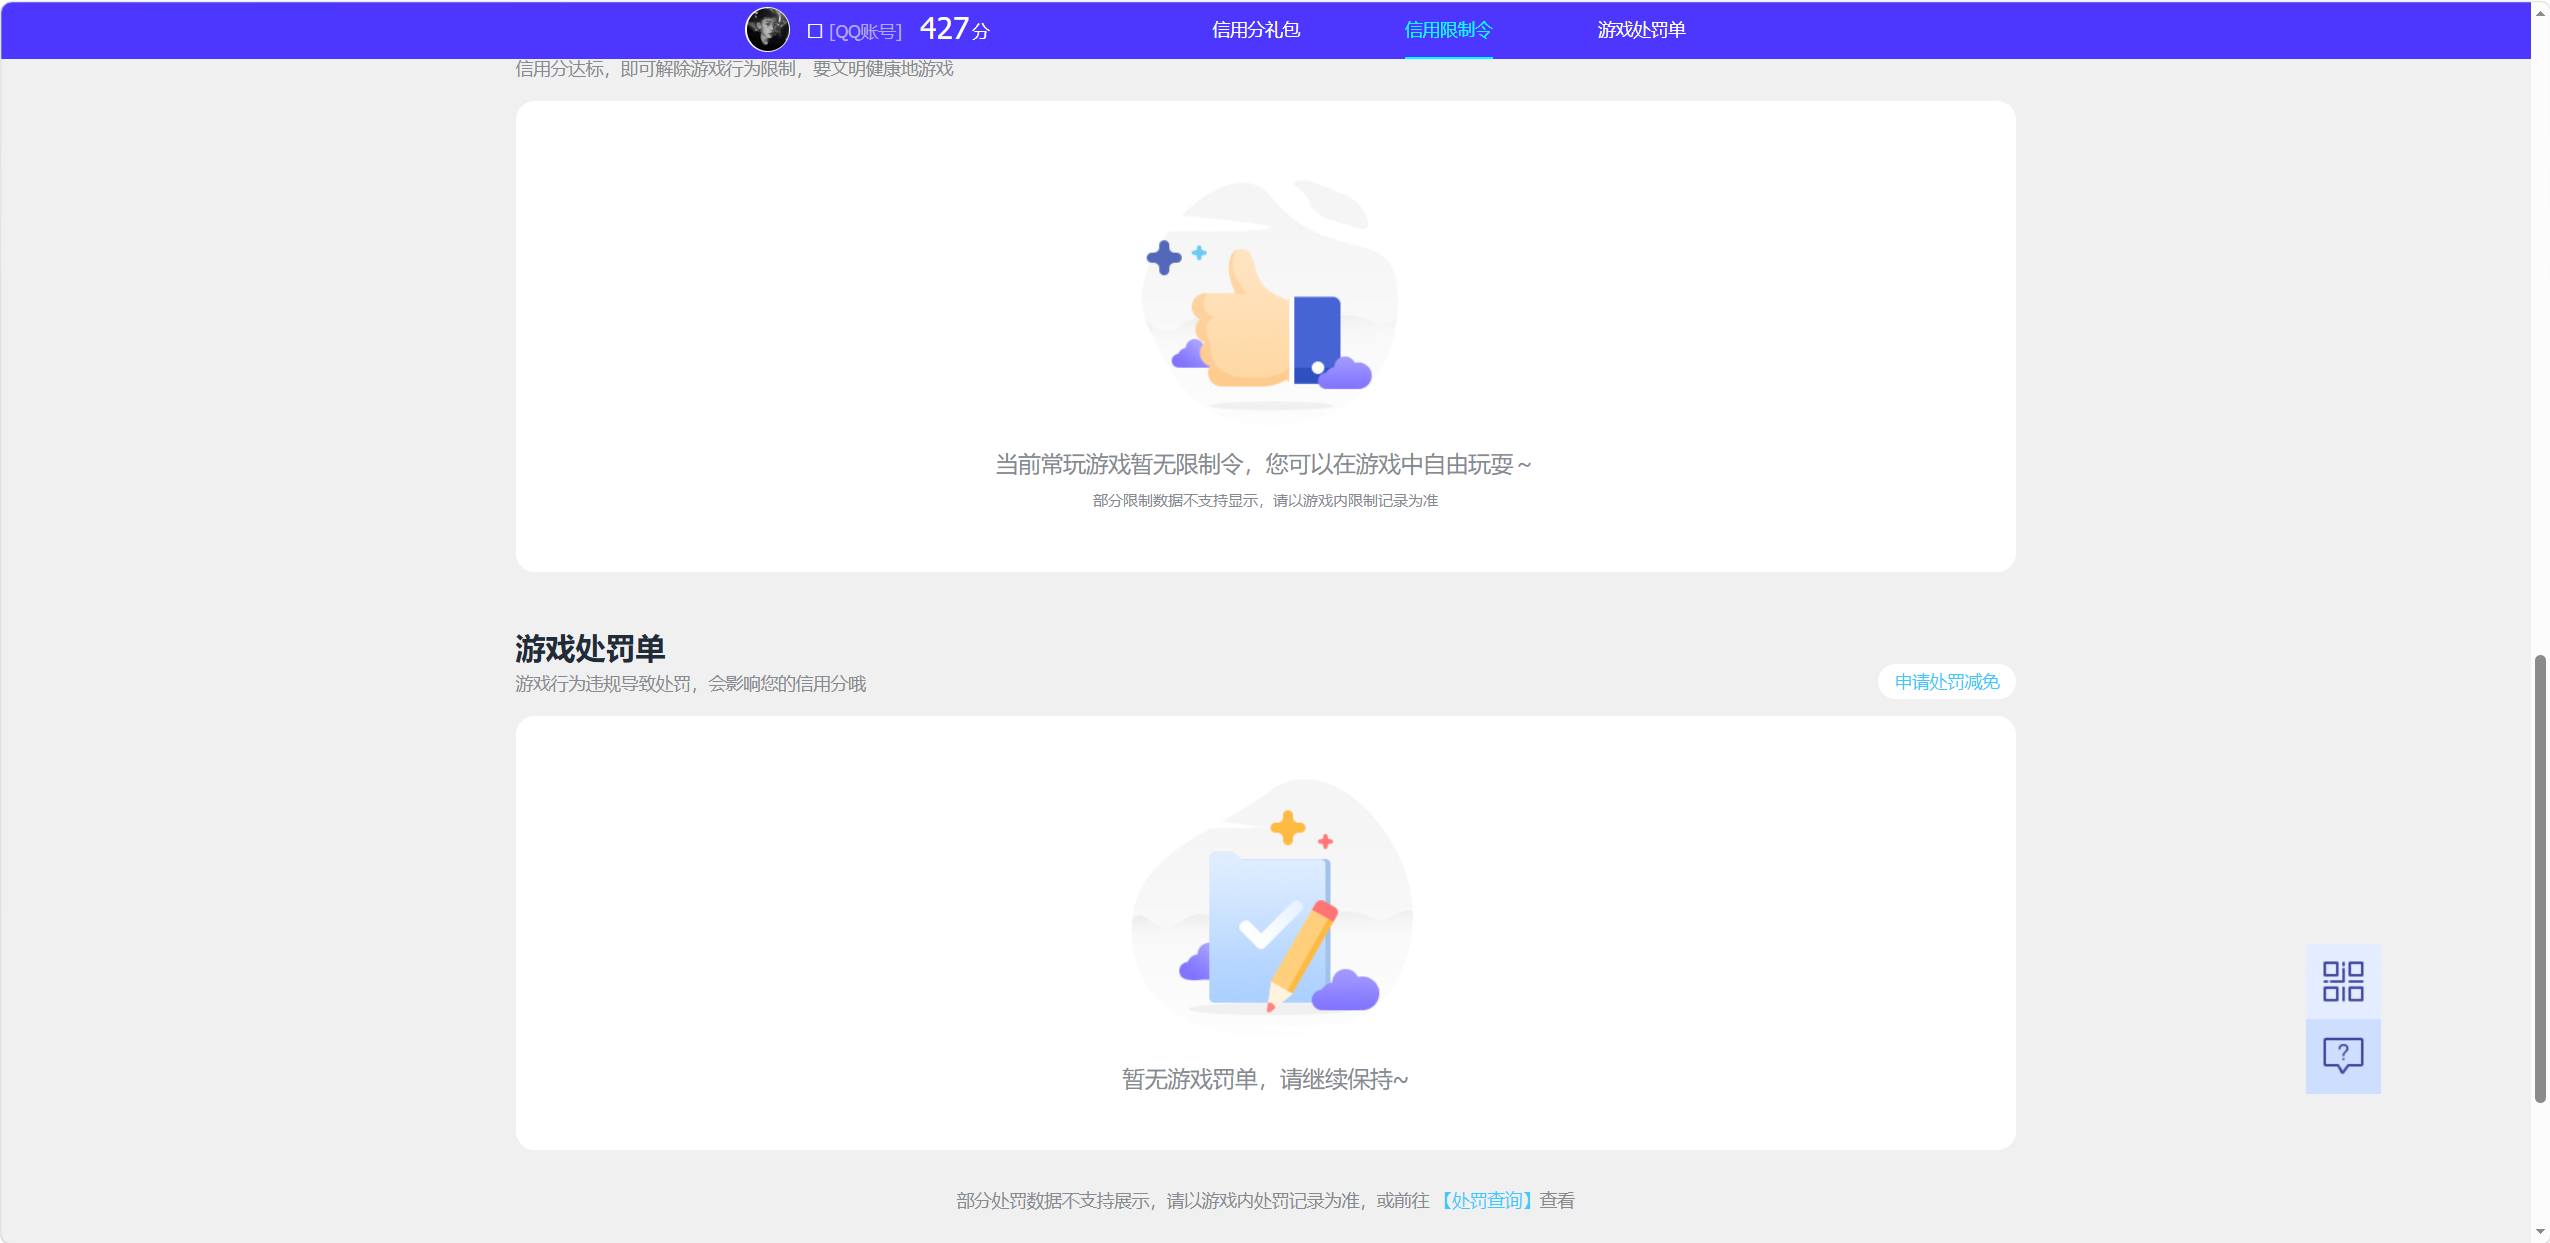
Task: Click text 信用分达标，即可解除游戏行为限制
Action: 656,69
